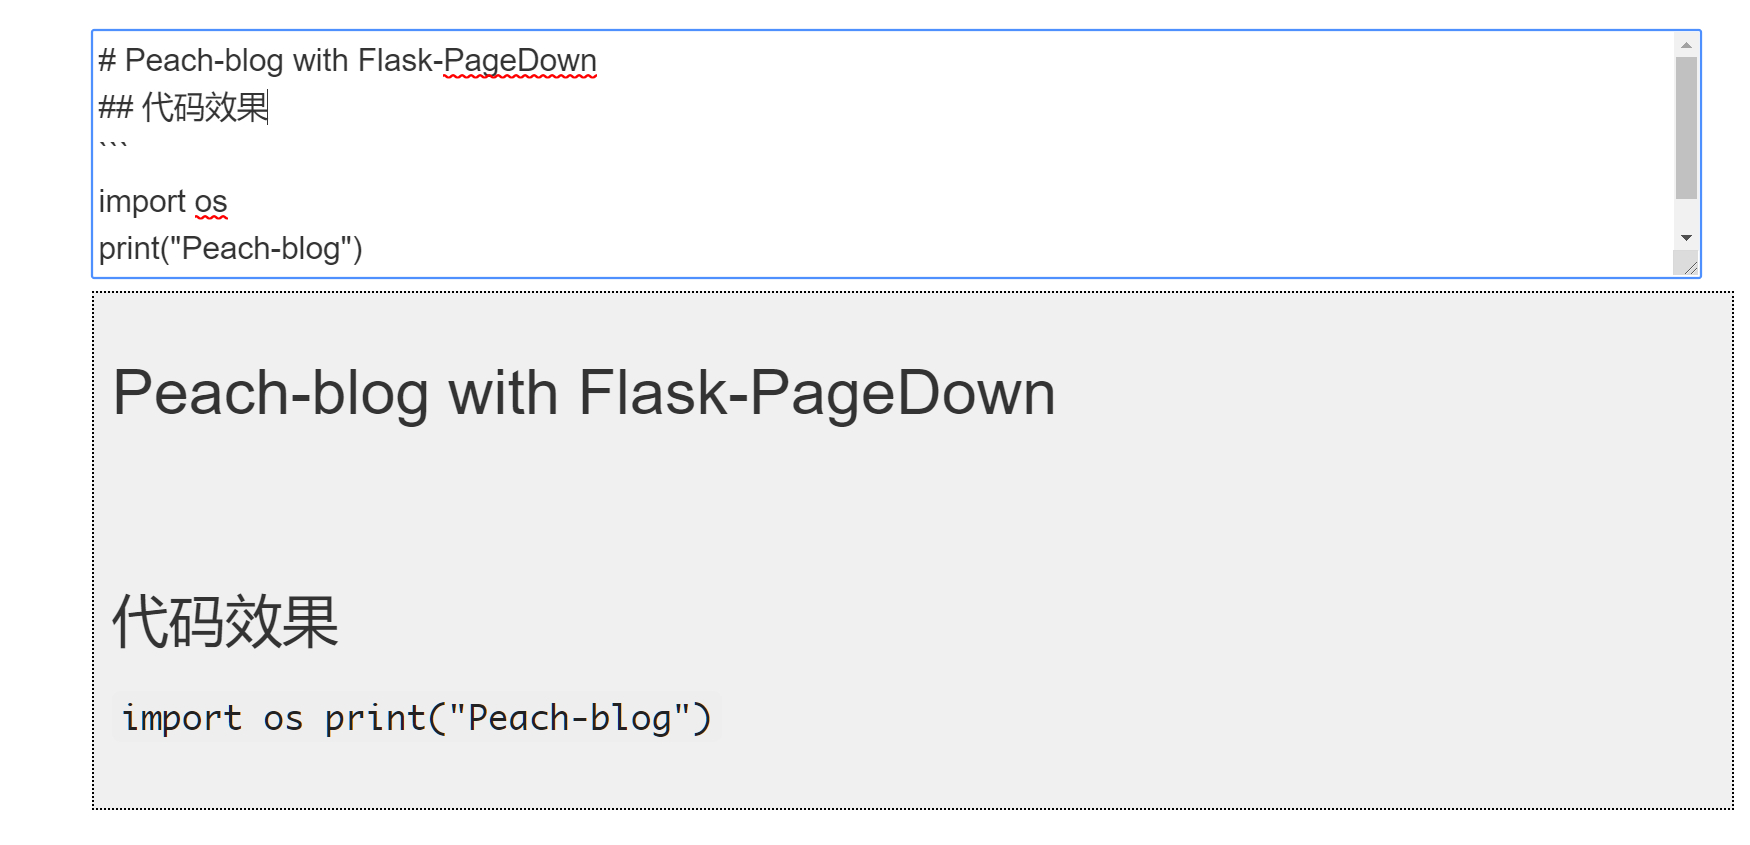The height and width of the screenshot is (845, 1750).
Task: Click the textarea scroll up arrow
Action: (1686, 45)
